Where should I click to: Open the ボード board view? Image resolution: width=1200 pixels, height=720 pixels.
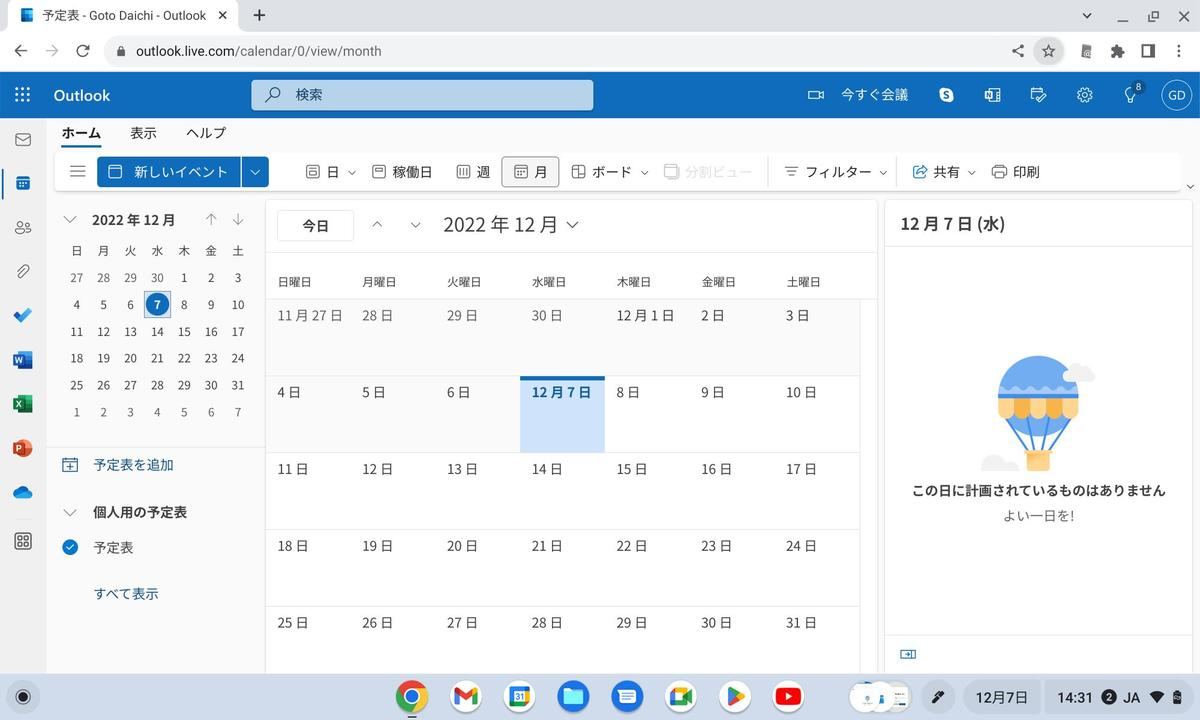tap(601, 172)
